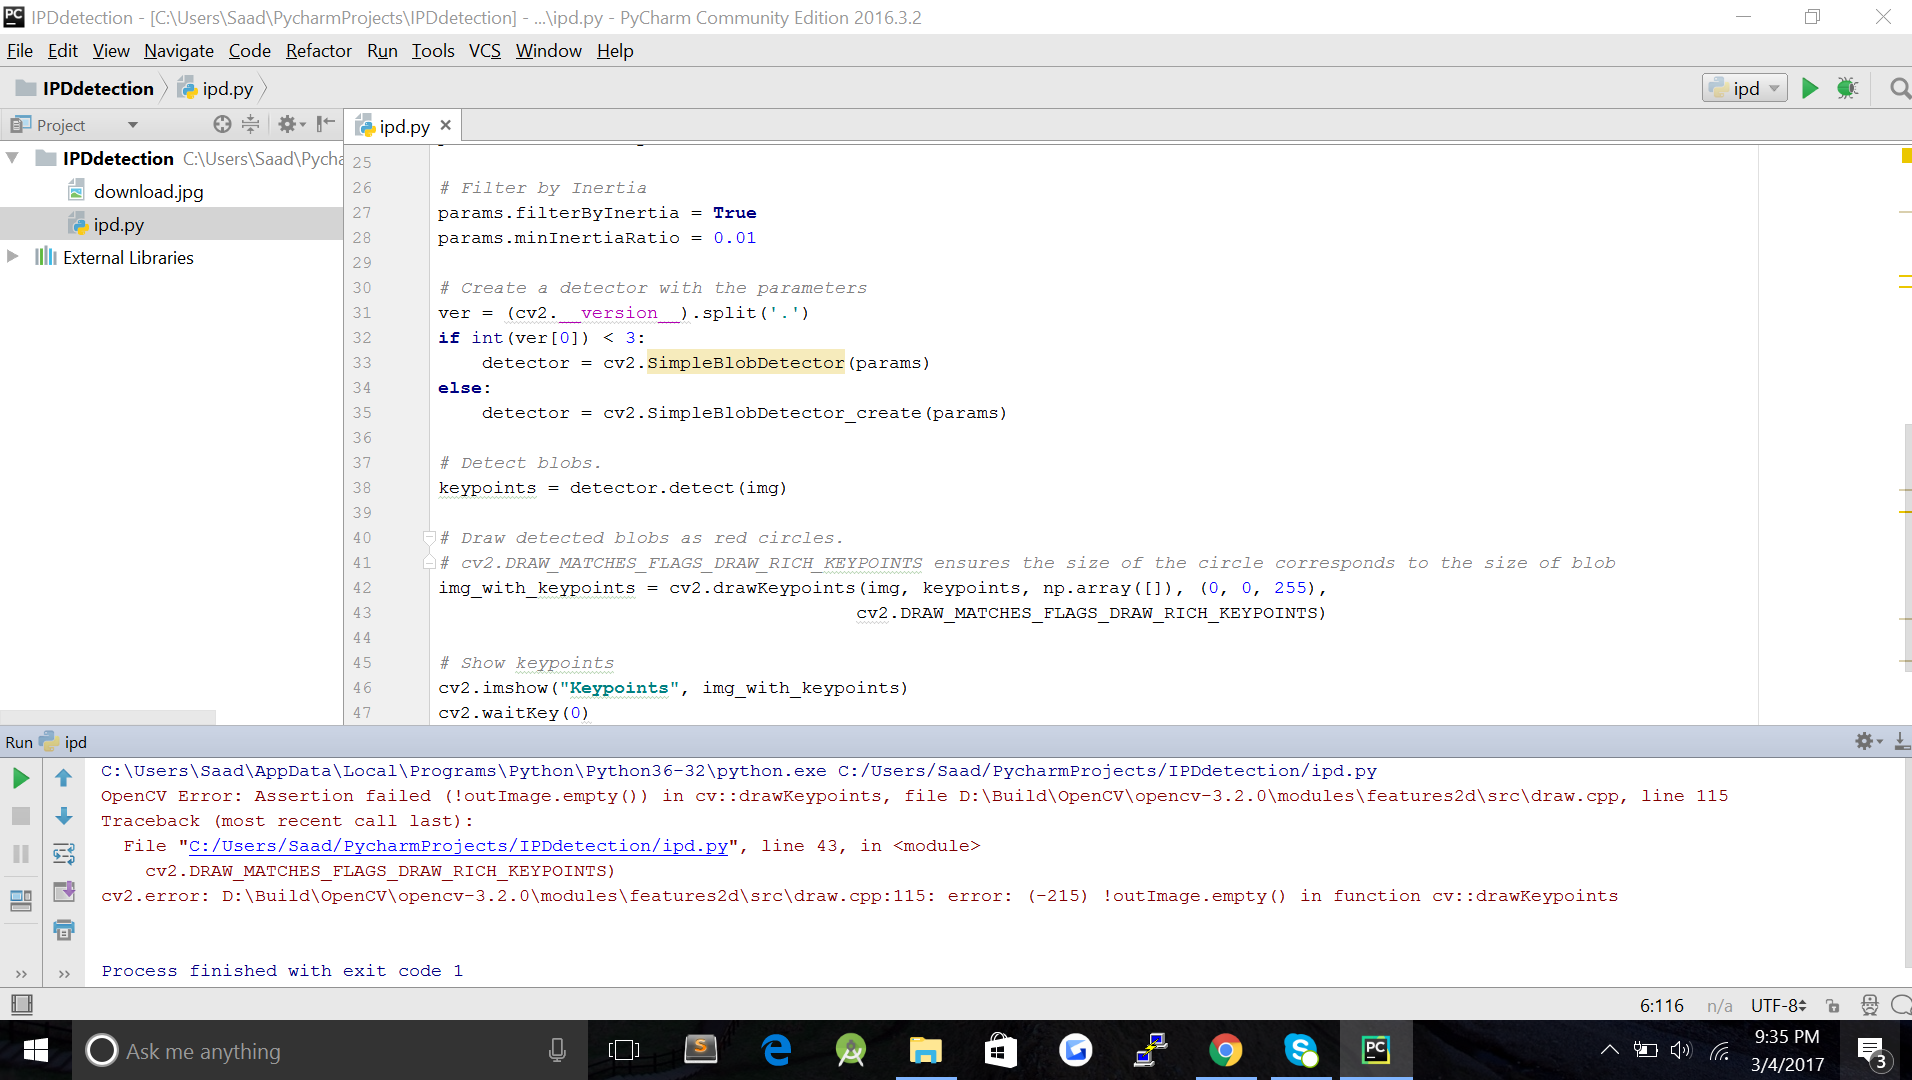1912x1080 pixels.
Task: Open the Refactor menu
Action: click(x=318, y=51)
